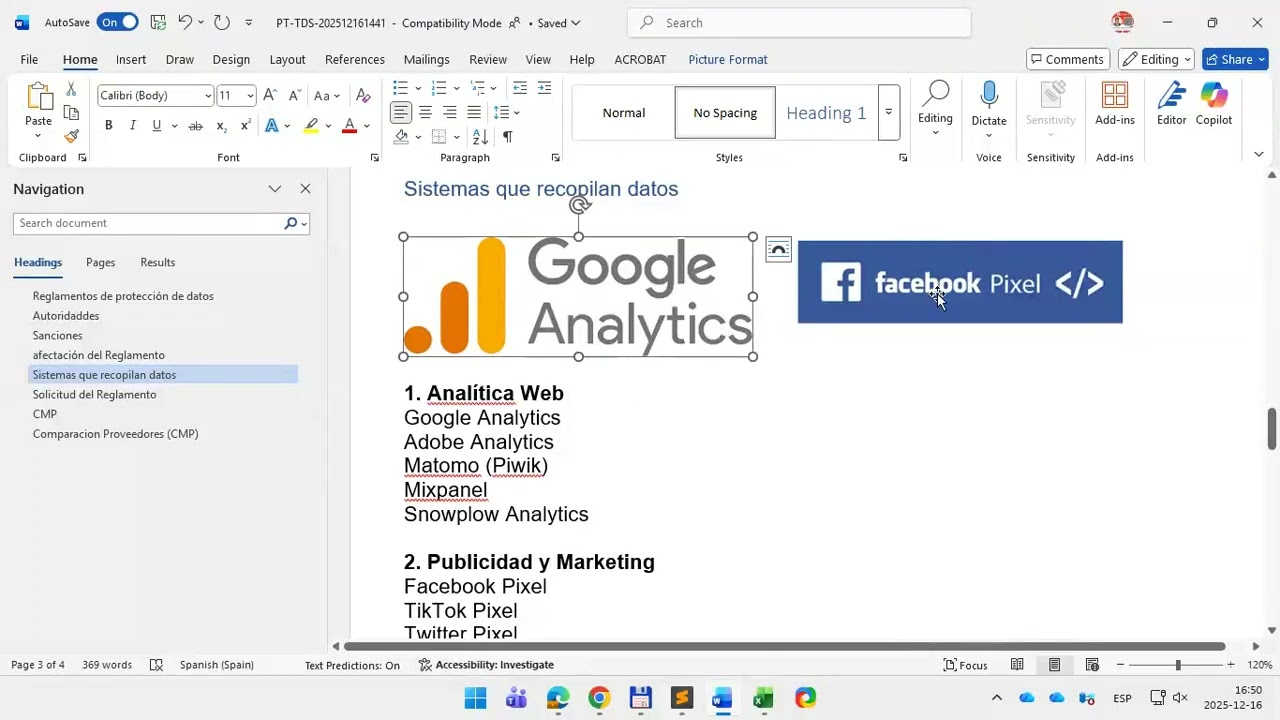1280x720 pixels.
Task: Switch to the Insert tab
Action: pyautogui.click(x=131, y=59)
